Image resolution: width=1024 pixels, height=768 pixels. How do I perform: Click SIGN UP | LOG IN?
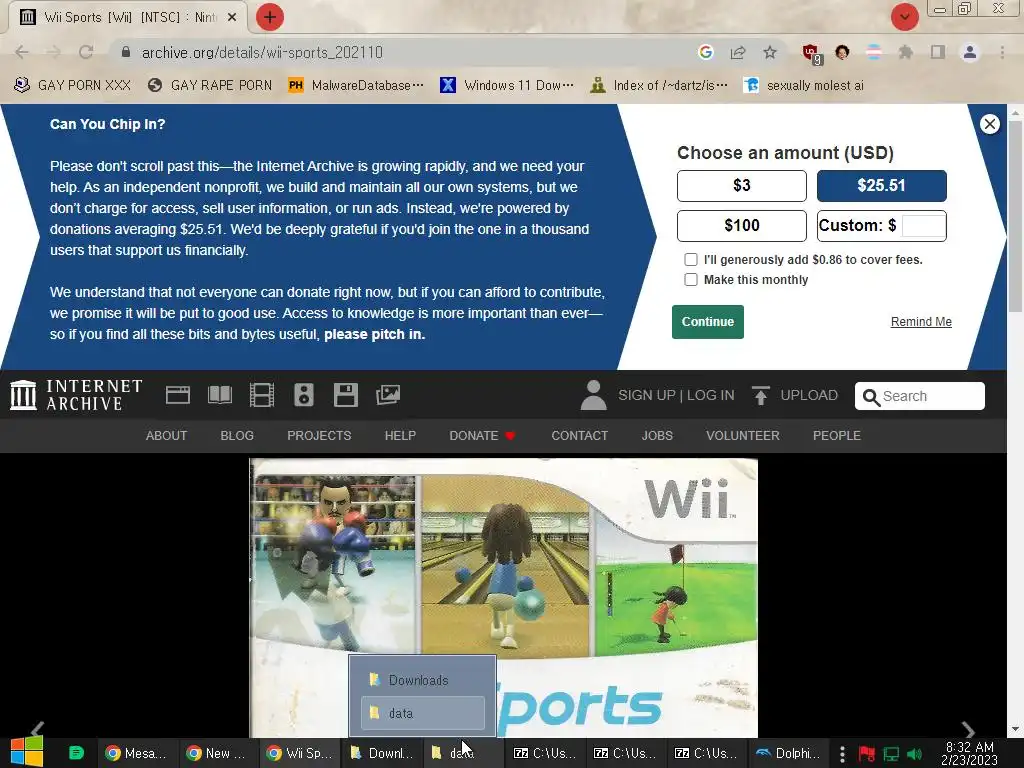676,395
